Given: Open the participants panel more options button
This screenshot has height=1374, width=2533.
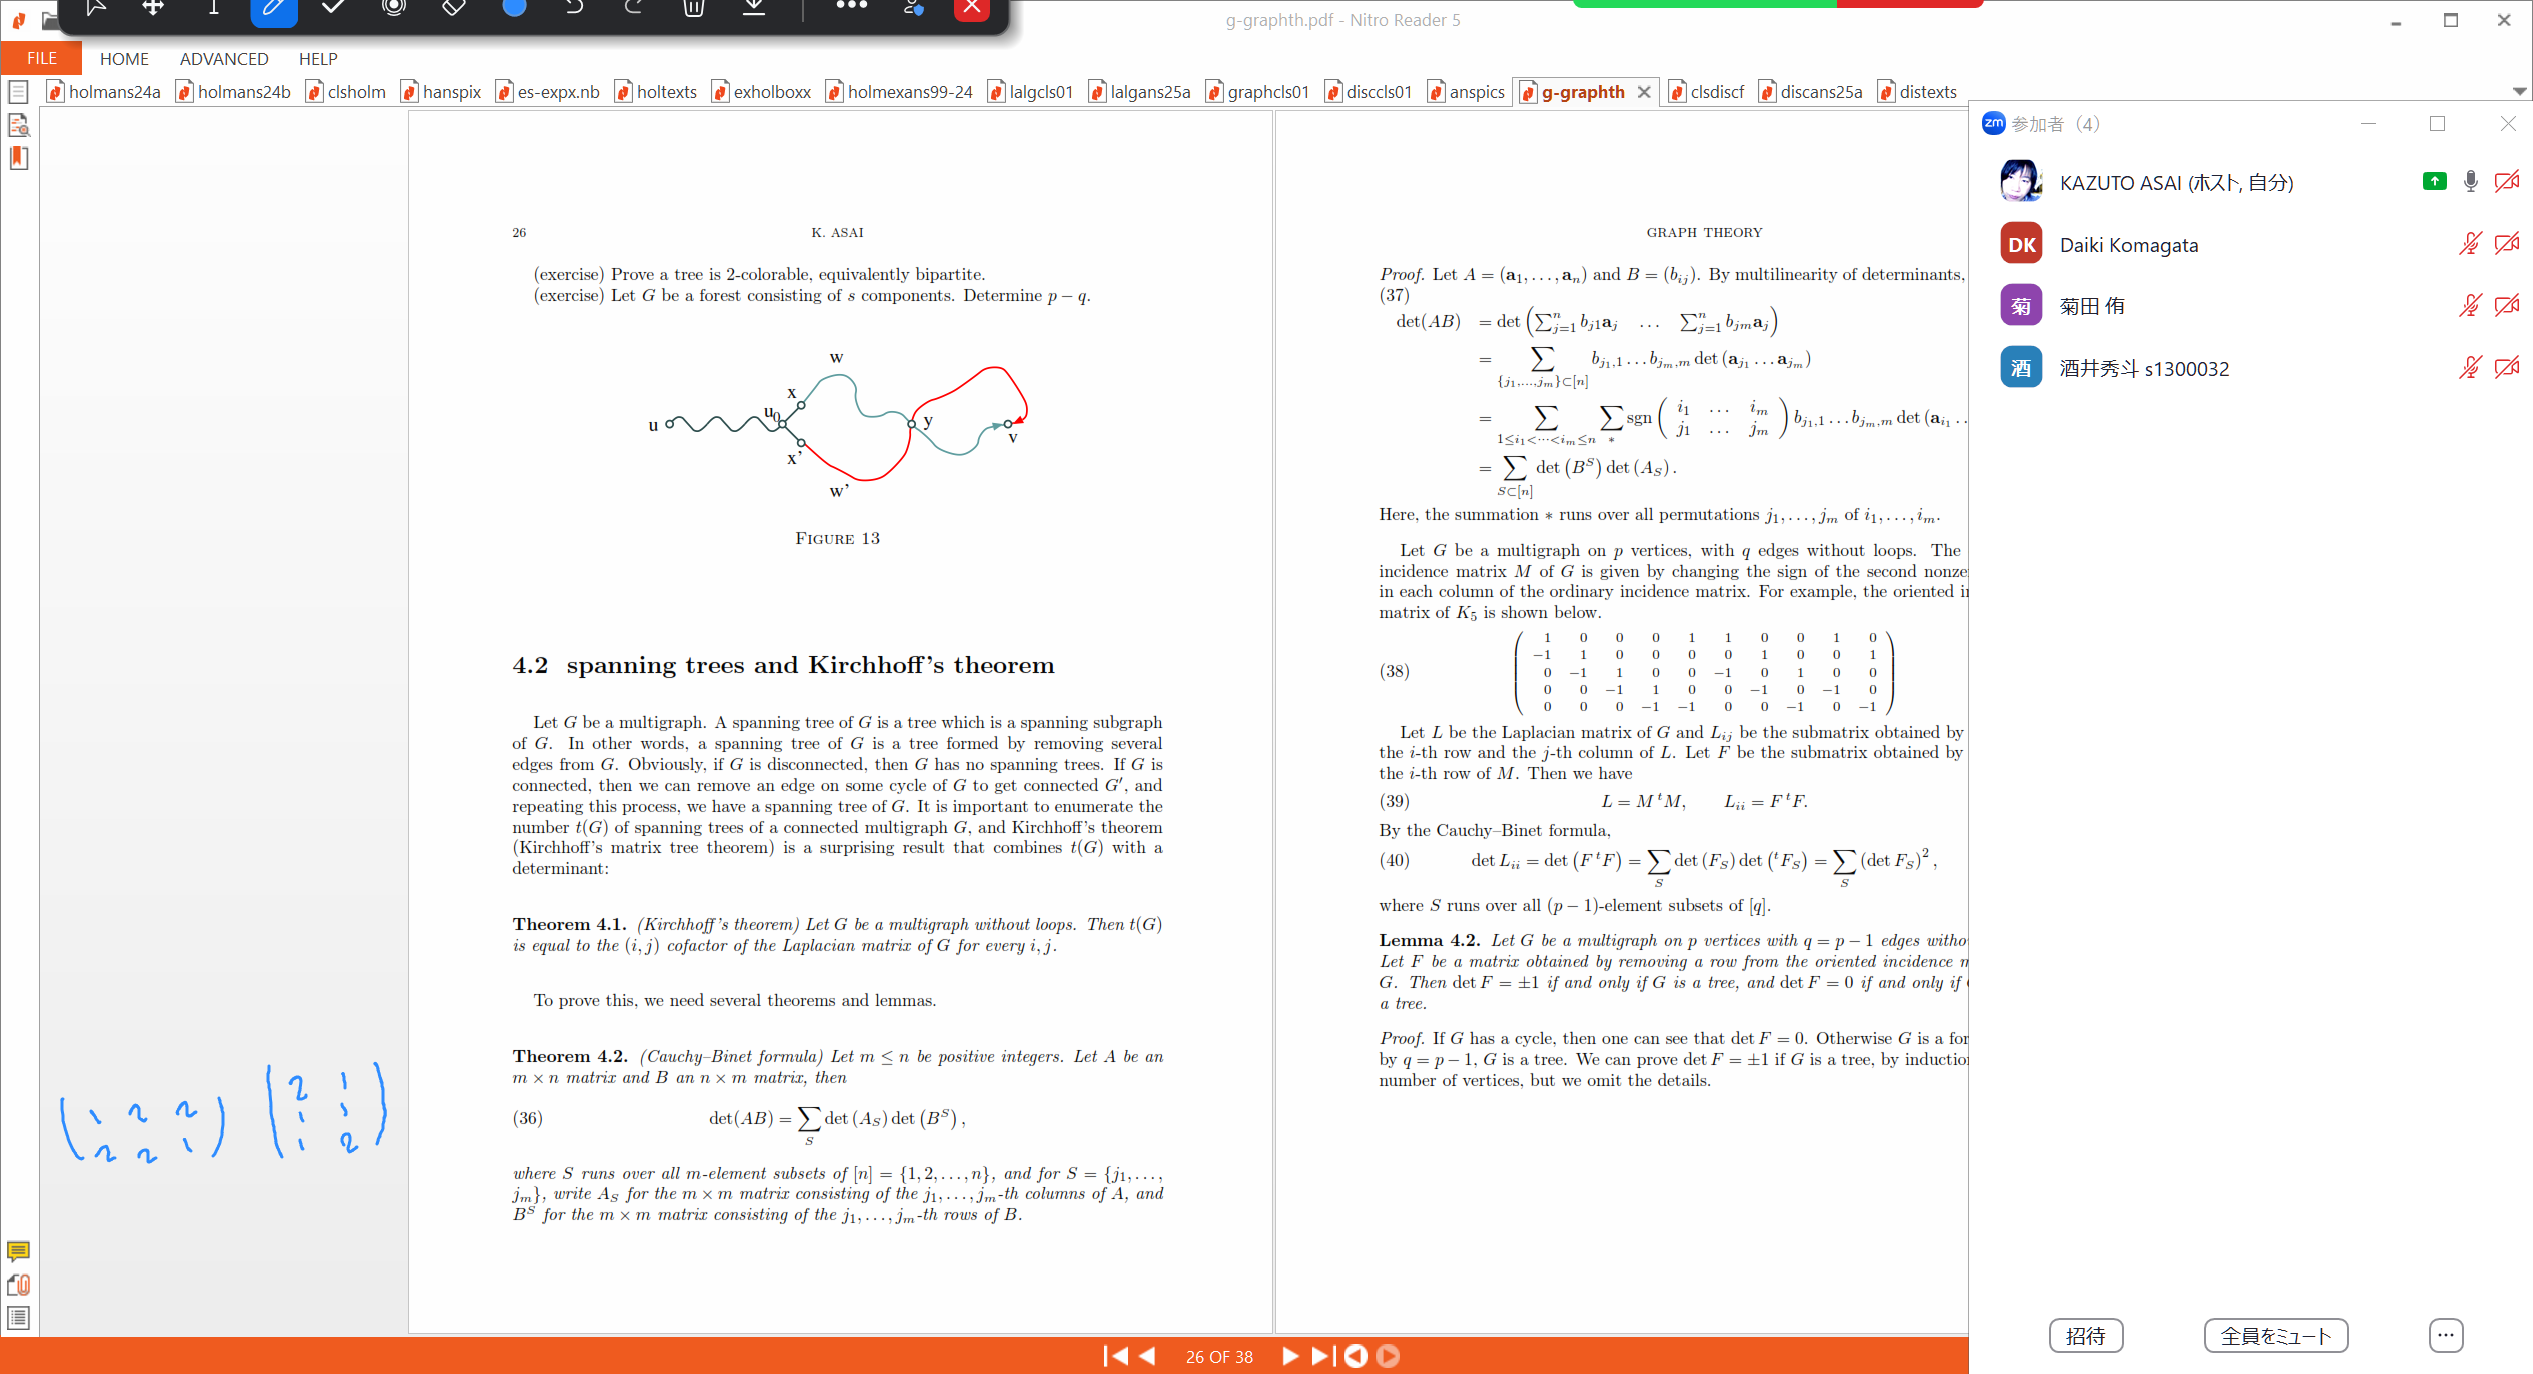Looking at the screenshot, I should click(2445, 1336).
